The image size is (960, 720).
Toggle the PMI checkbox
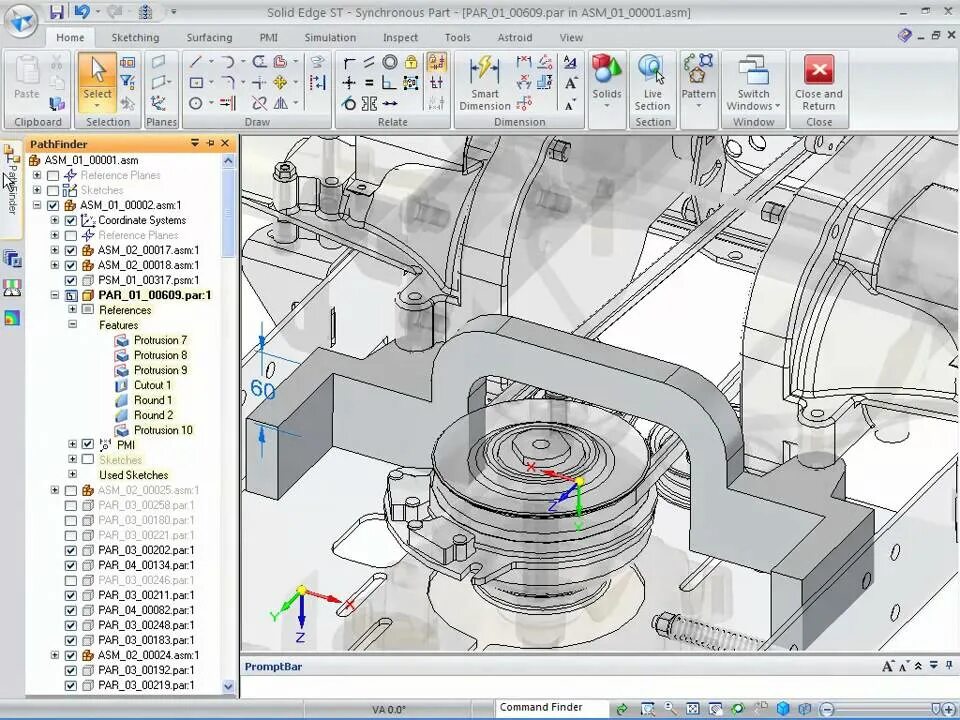pos(88,444)
